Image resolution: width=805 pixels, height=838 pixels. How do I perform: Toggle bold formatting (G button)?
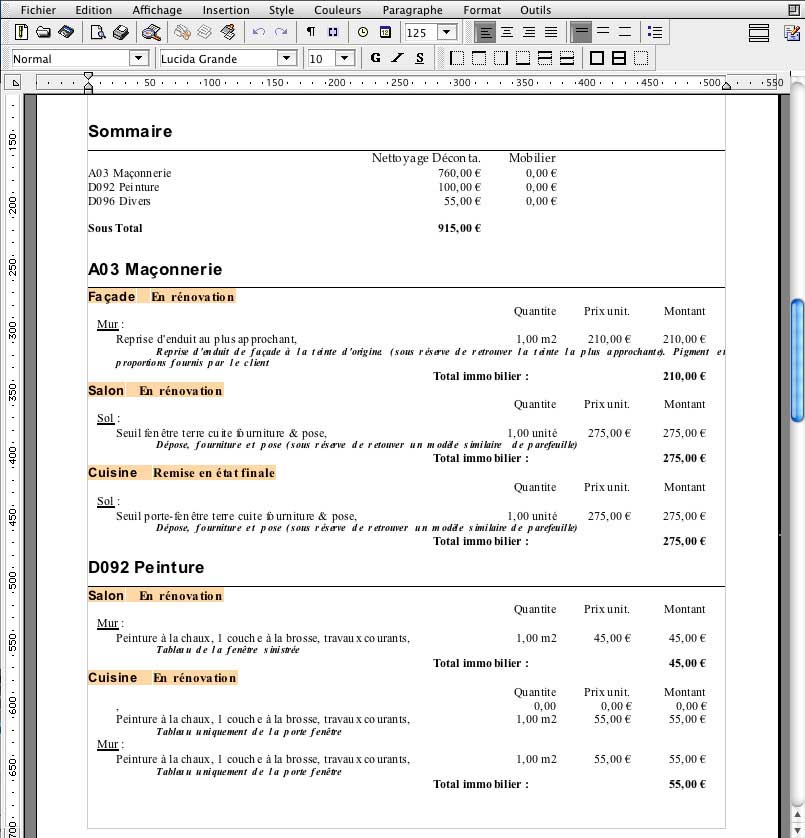coord(375,59)
